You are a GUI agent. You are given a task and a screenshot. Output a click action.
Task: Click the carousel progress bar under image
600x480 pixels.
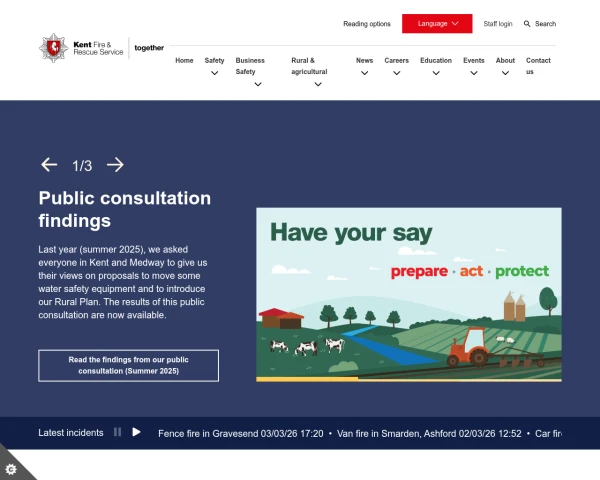[409, 379]
